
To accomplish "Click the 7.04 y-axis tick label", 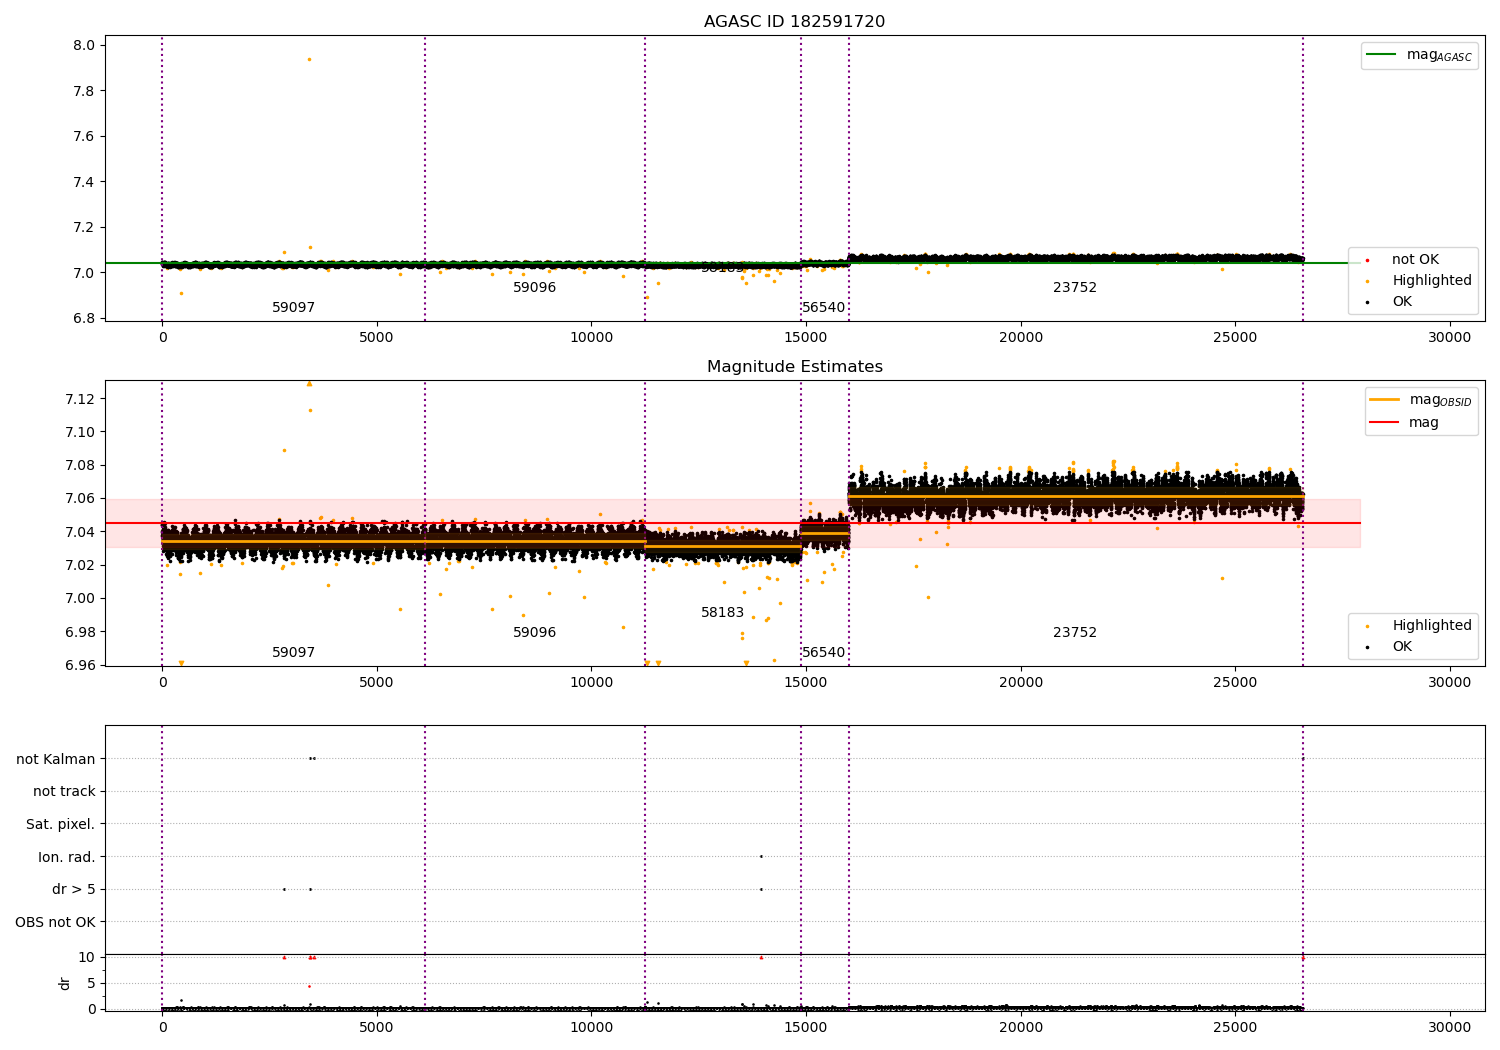I will [80, 532].
